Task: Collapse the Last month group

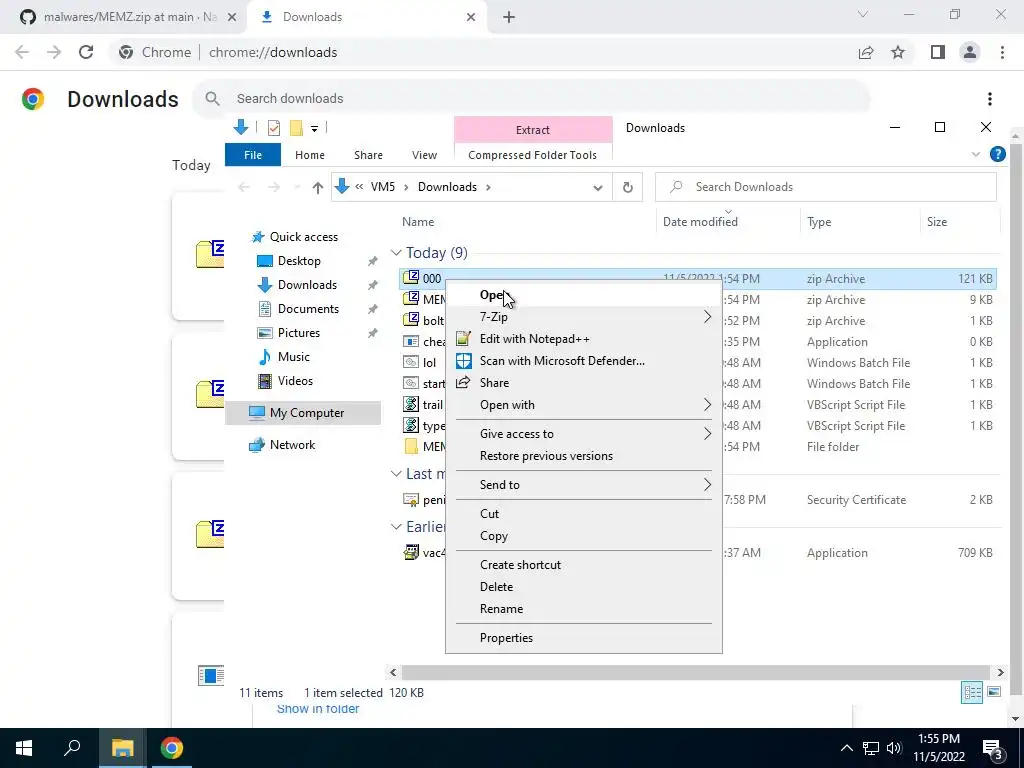Action: [x=396, y=473]
